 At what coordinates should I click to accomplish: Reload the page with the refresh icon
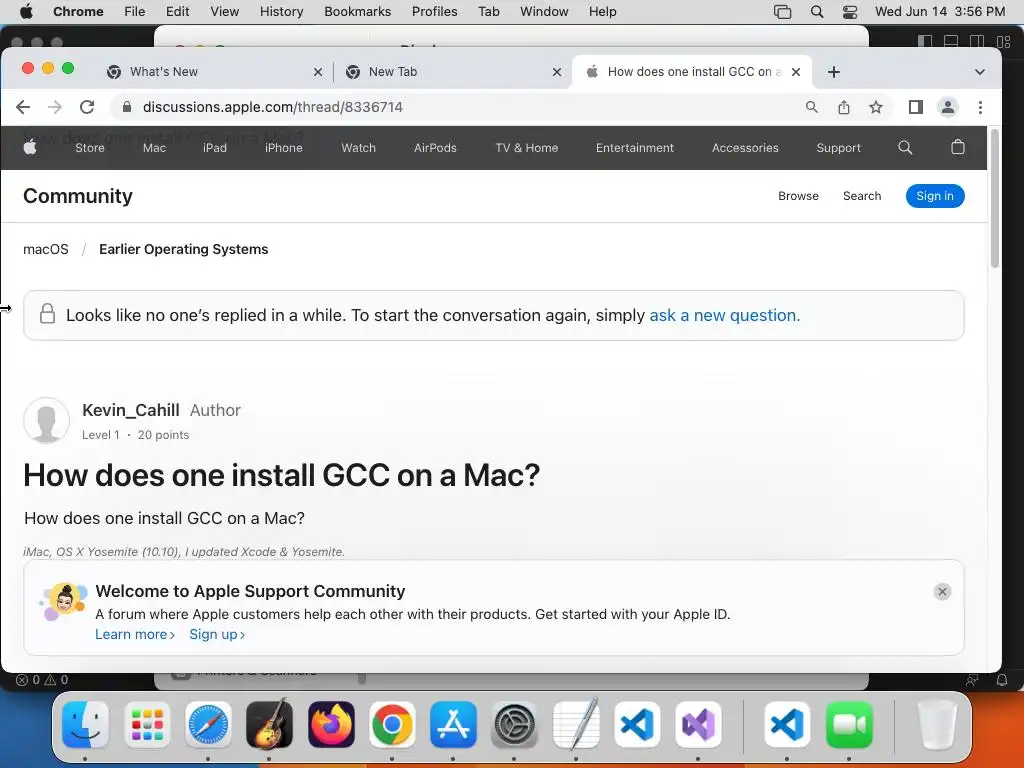click(87, 107)
